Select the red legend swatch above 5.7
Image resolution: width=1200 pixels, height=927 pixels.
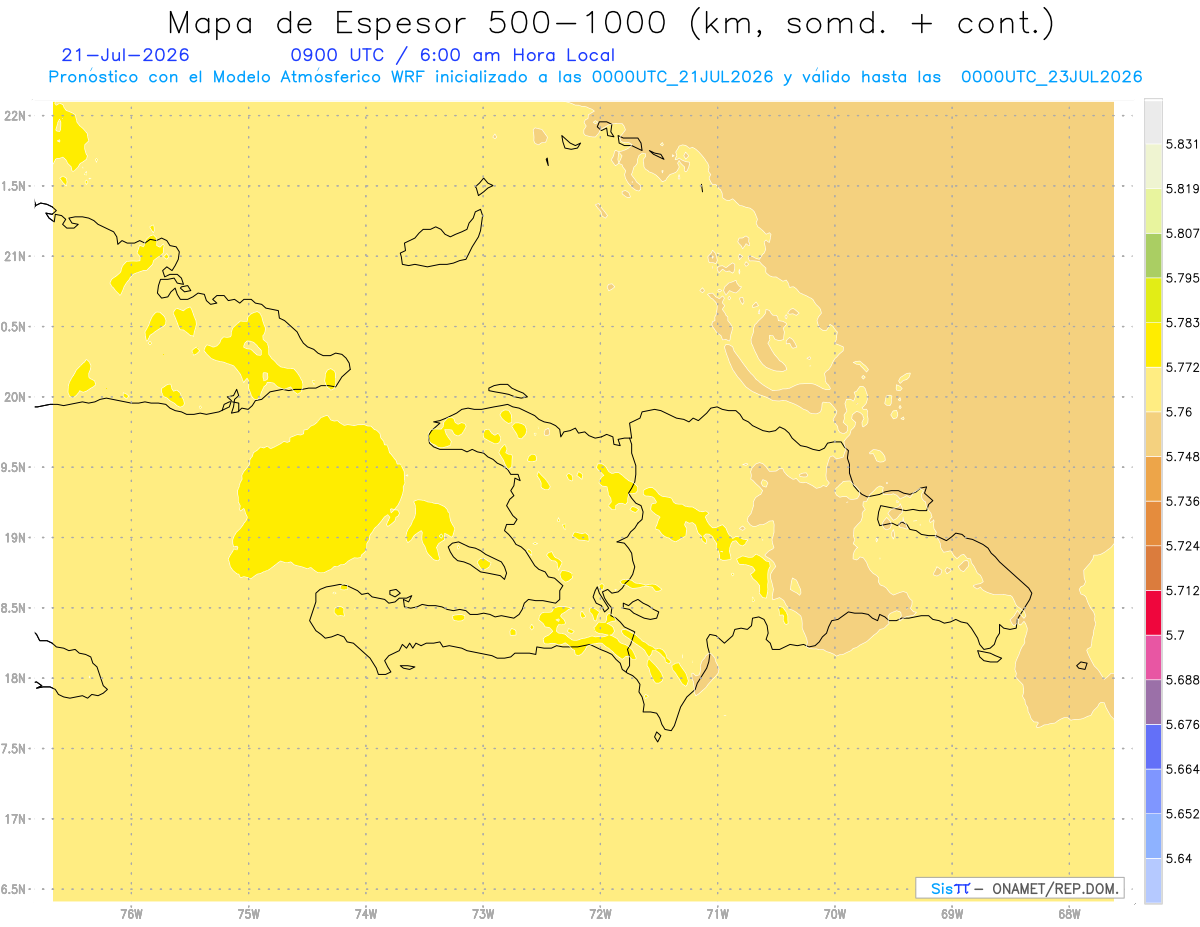[x=1153, y=613]
